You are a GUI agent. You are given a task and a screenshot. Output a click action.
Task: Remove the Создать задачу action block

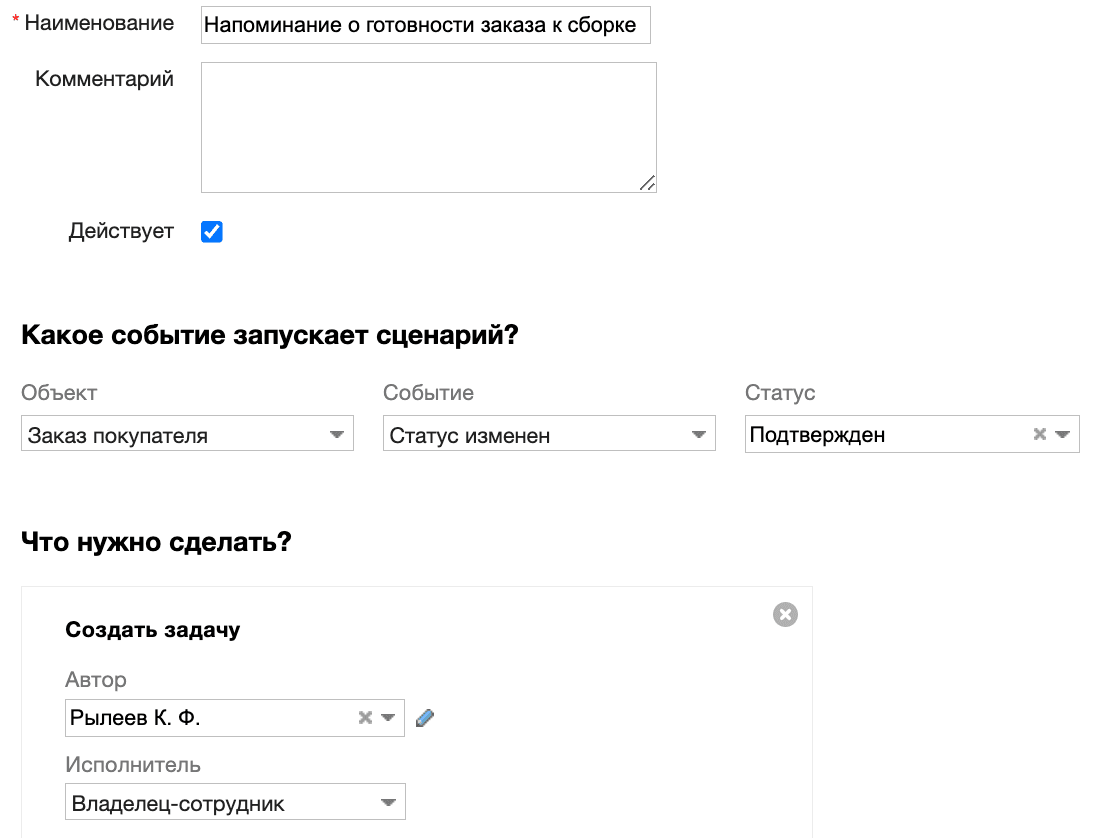pyautogui.click(x=785, y=615)
